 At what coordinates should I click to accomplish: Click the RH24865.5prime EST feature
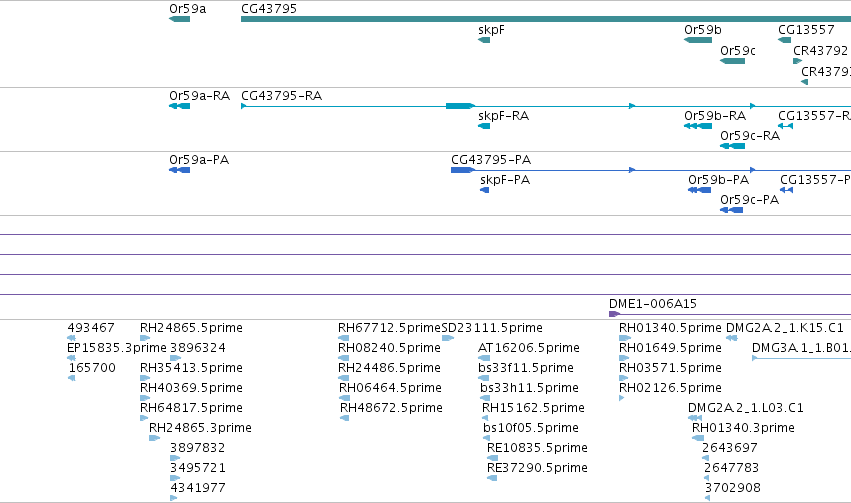pyautogui.click(x=145, y=338)
